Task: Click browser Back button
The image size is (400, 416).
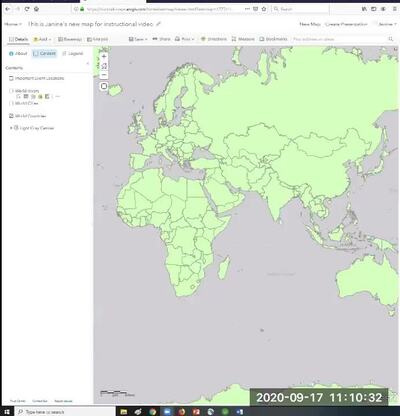Action: (7, 9)
